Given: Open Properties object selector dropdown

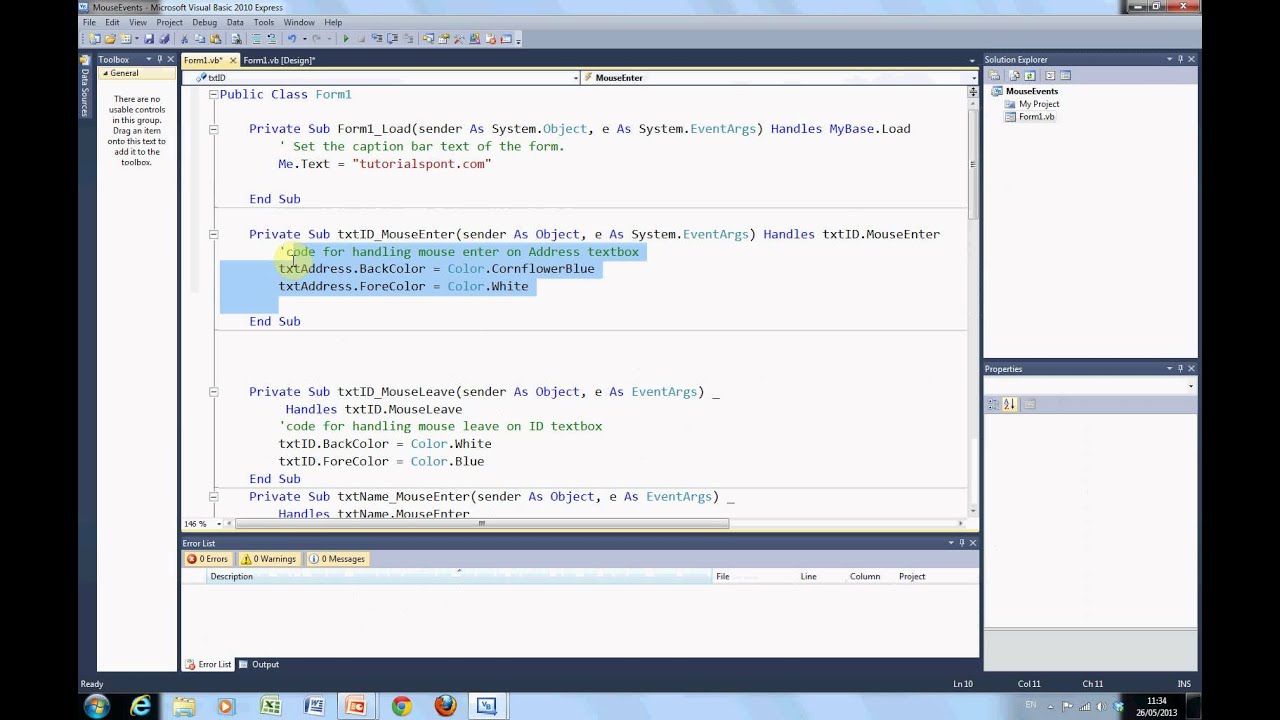Looking at the screenshot, I should tap(1190, 386).
